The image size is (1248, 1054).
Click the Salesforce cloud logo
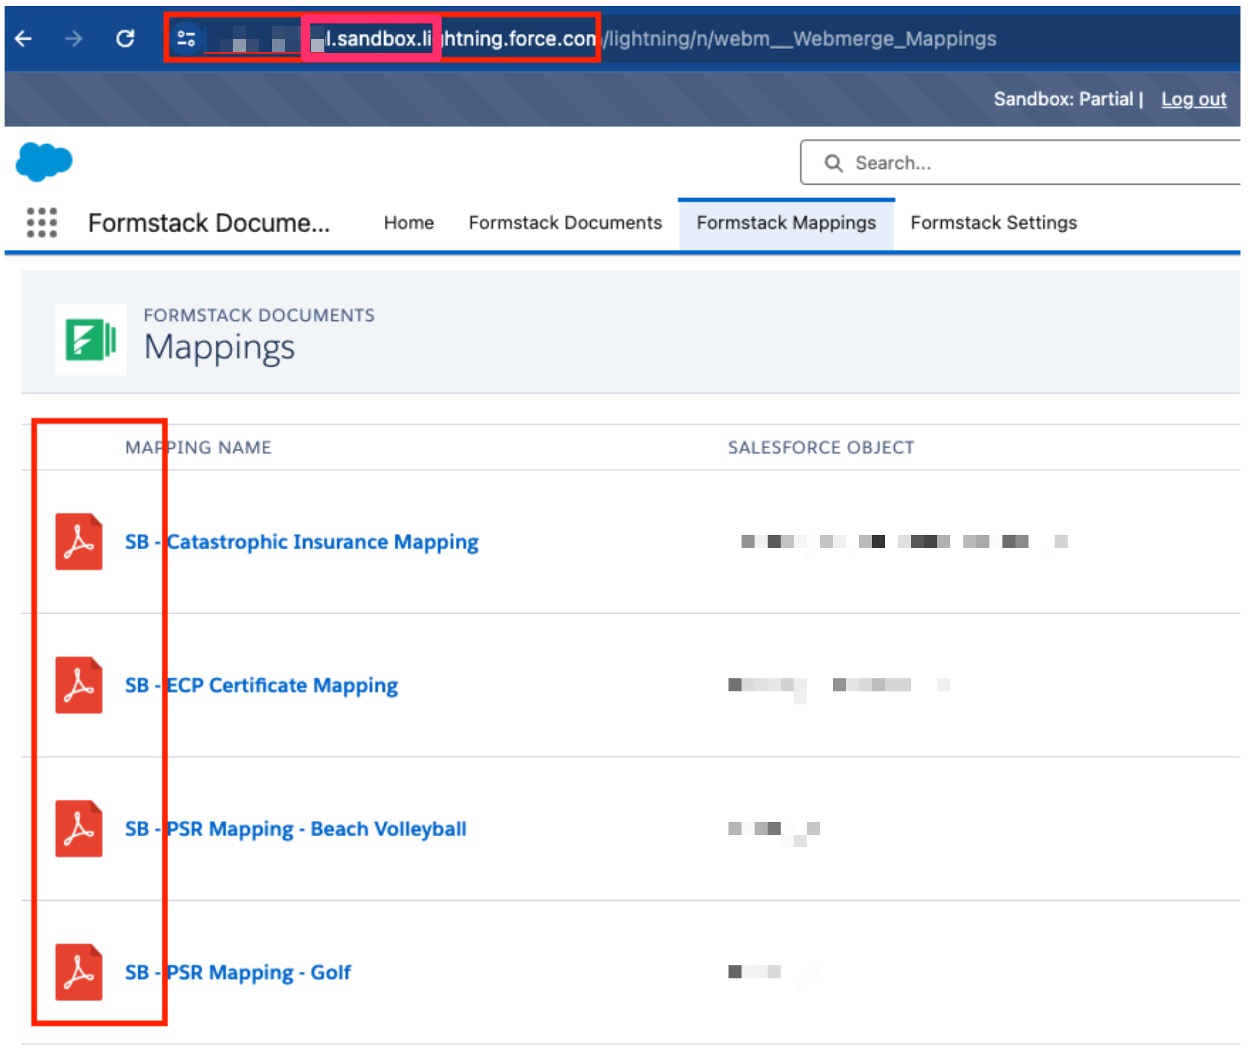44,161
